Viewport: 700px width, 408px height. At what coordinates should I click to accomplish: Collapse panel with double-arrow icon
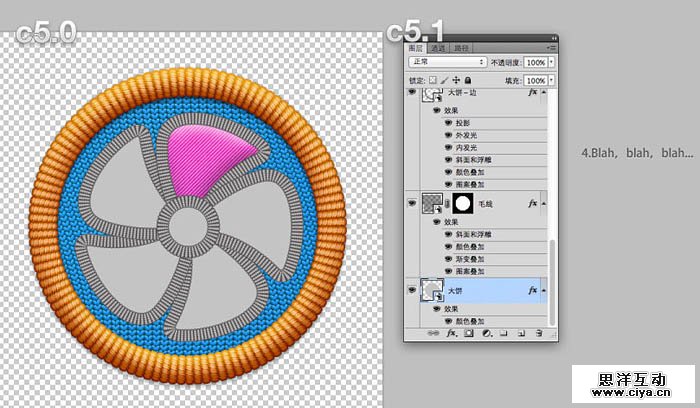pyautogui.click(x=554, y=38)
